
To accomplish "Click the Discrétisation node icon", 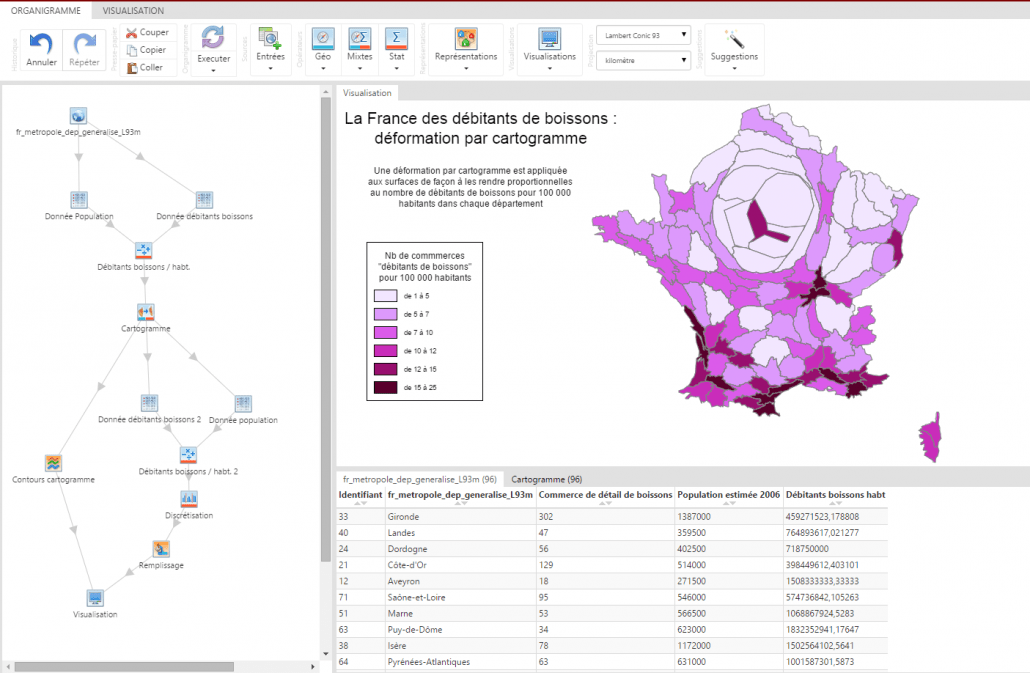I will (189, 499).
